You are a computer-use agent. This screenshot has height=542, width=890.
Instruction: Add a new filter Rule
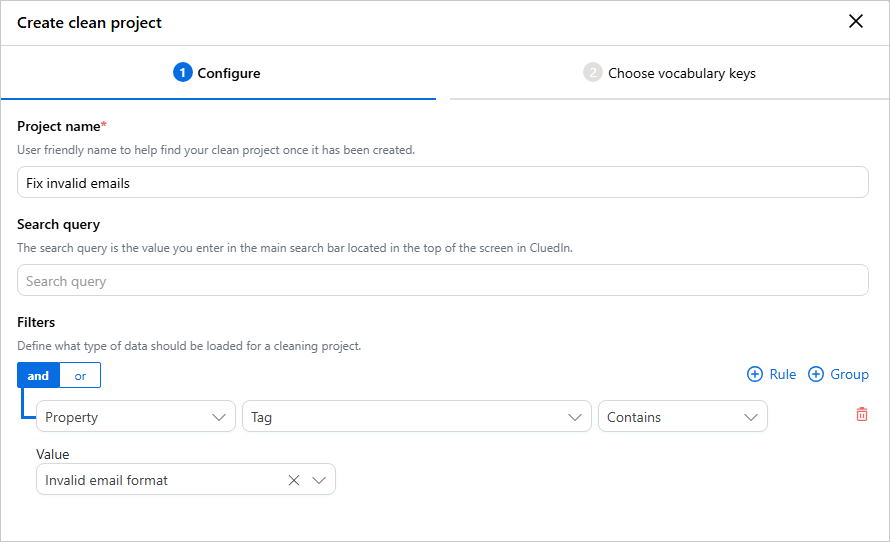(x=771, y=375)
